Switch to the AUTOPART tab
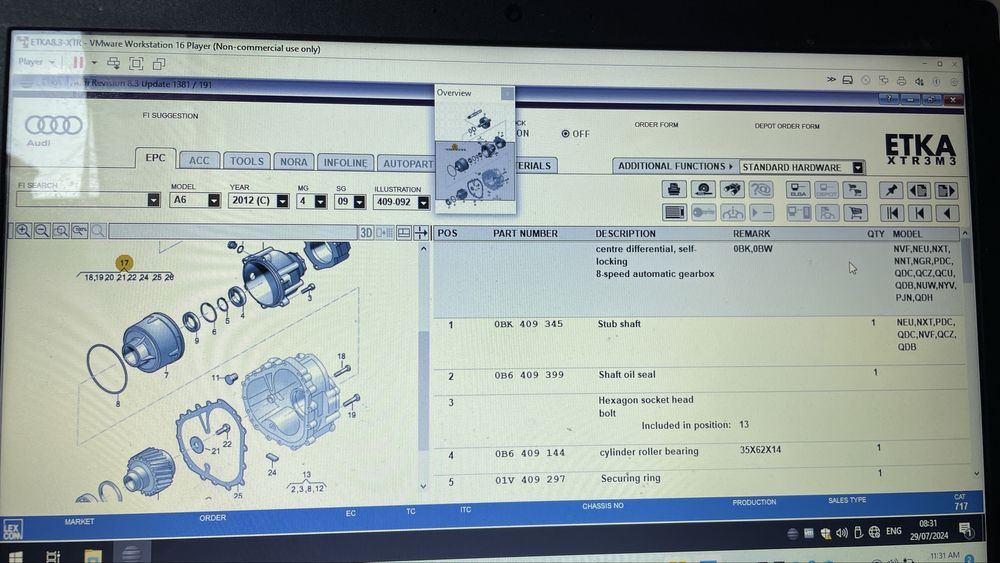The width and height of the screenshot is (1000, 563). [x=407, y=163]
